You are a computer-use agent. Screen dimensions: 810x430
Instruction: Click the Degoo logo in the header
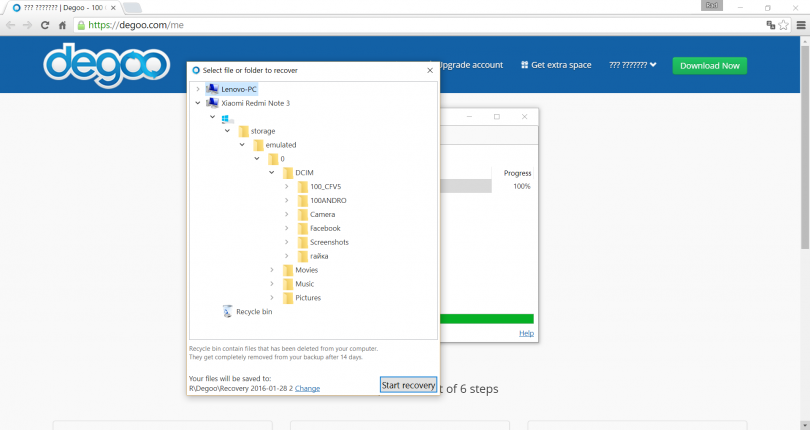[98, 65]
